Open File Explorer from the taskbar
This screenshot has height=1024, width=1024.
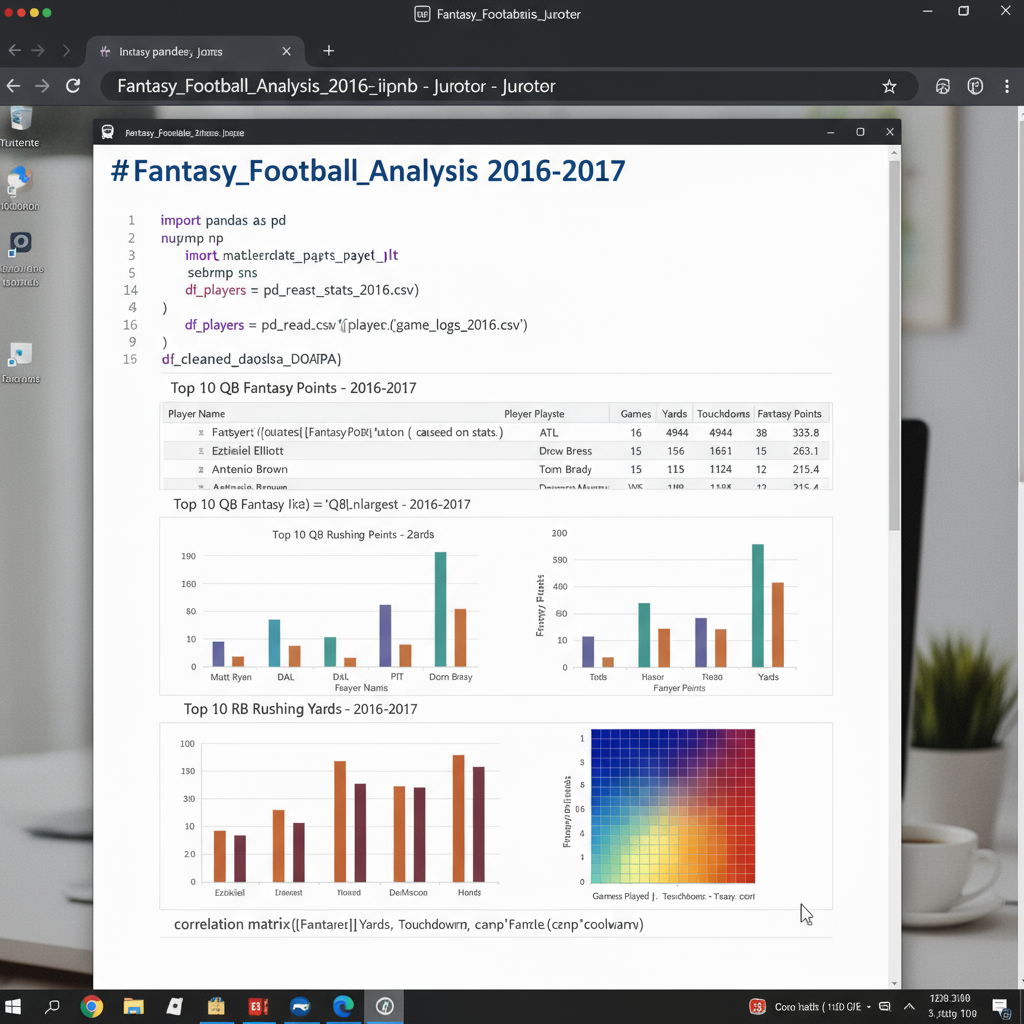pyautogui.click(x=133, y=1006)
